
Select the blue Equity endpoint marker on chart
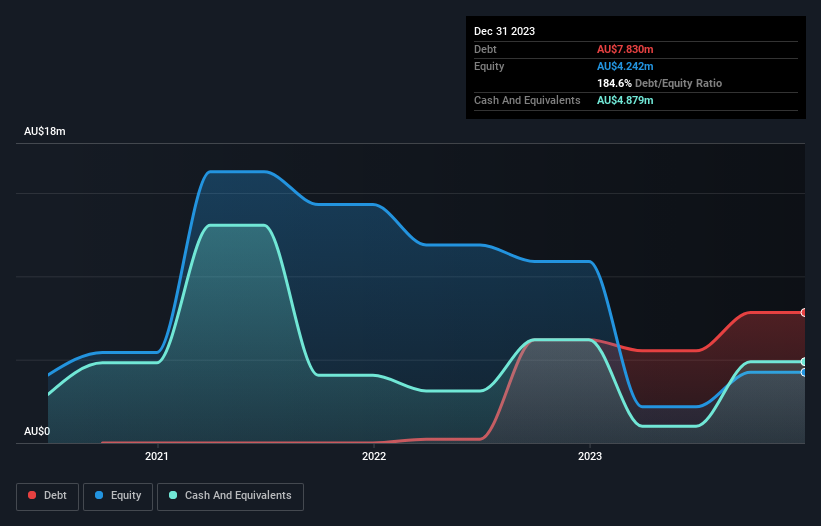(x=804, y=373)
